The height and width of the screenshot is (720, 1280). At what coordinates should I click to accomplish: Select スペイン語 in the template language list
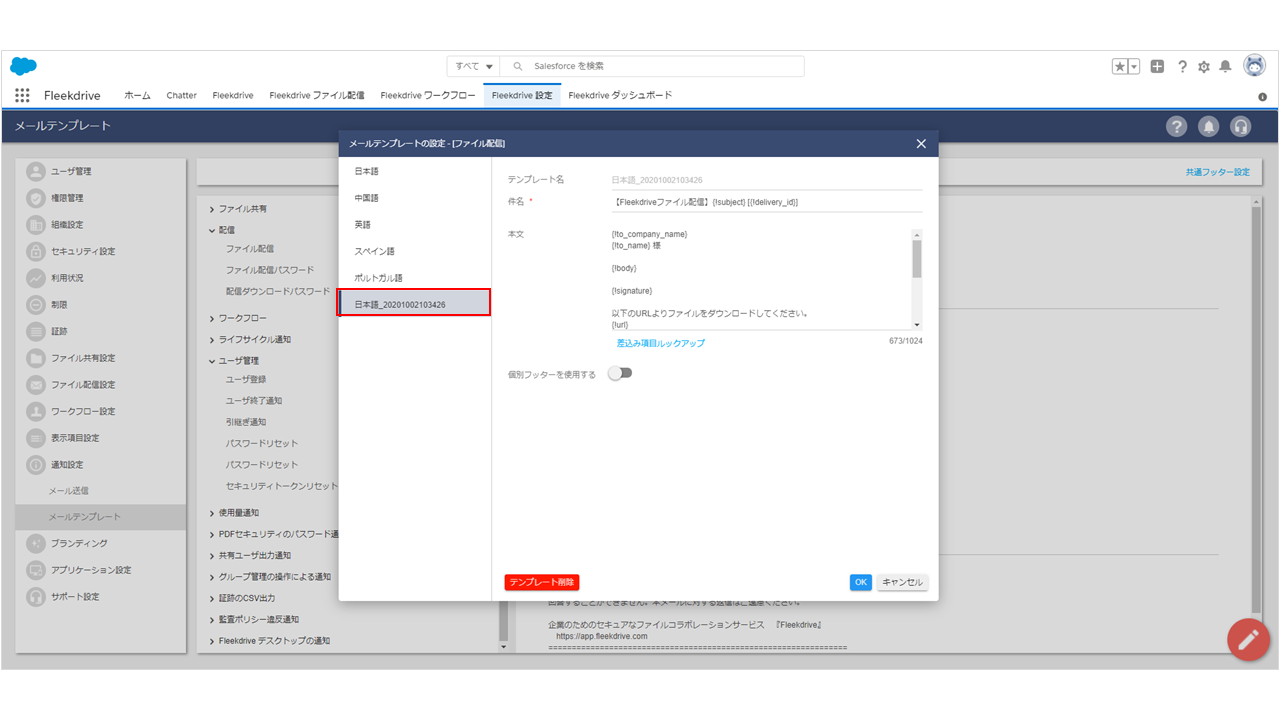[x=414, y=251]
